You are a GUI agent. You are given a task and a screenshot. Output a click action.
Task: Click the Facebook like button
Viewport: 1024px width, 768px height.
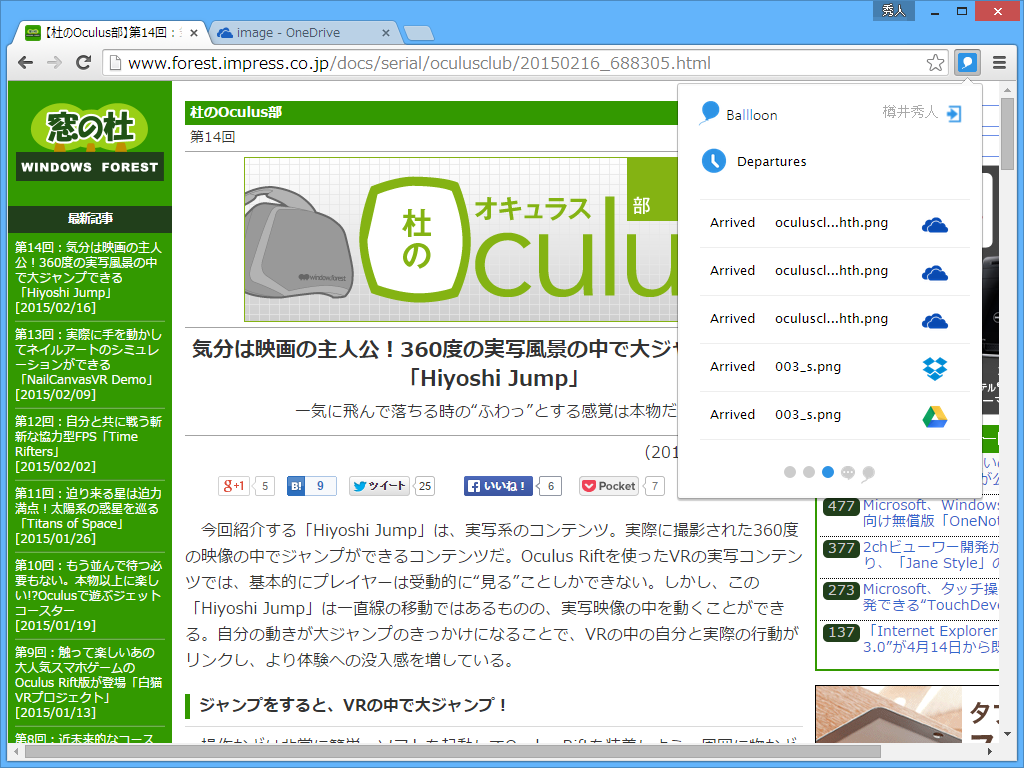point(498,486)
